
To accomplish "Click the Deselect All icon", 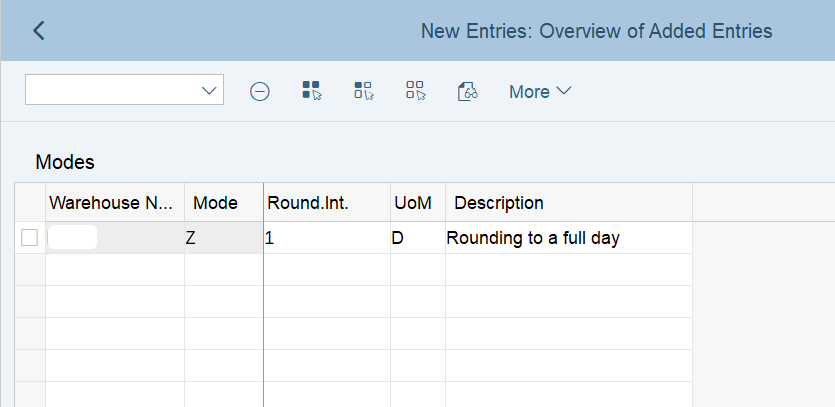I will coord(415,91).
